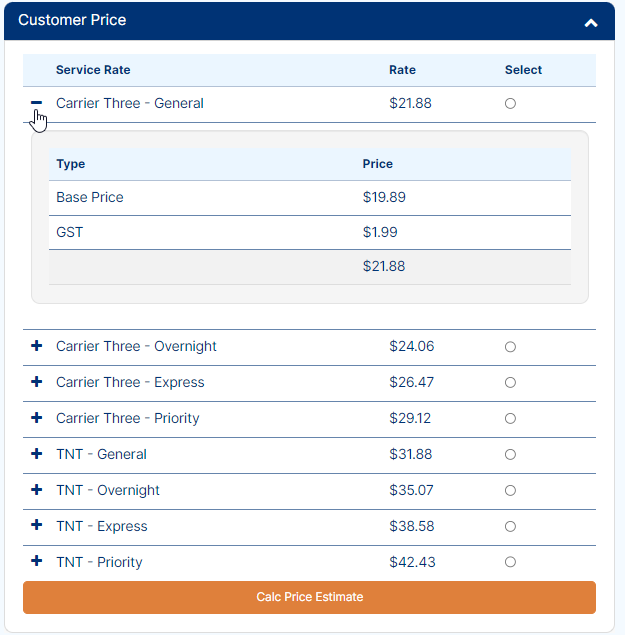
Task: Choose TNT - Overnight radio option
Action: (510, 490)
